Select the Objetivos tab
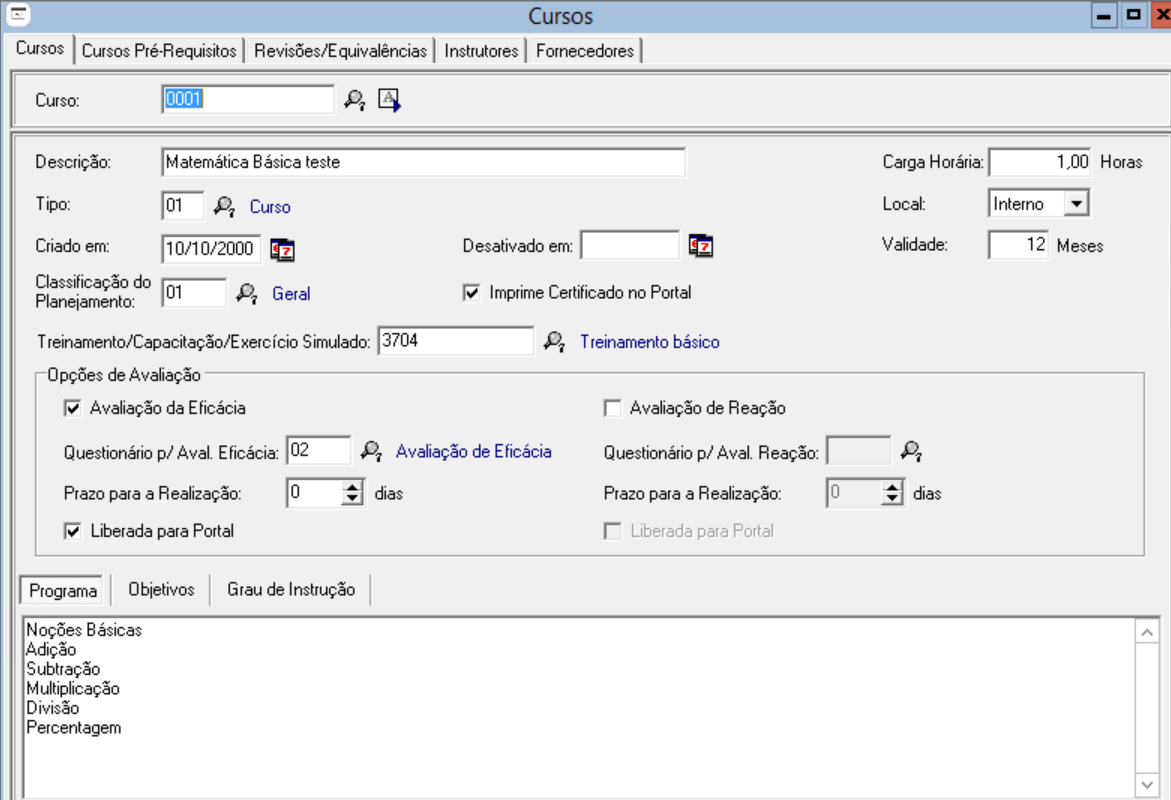Viewport: 1171px width, 800px height. [x=161, y=589]
